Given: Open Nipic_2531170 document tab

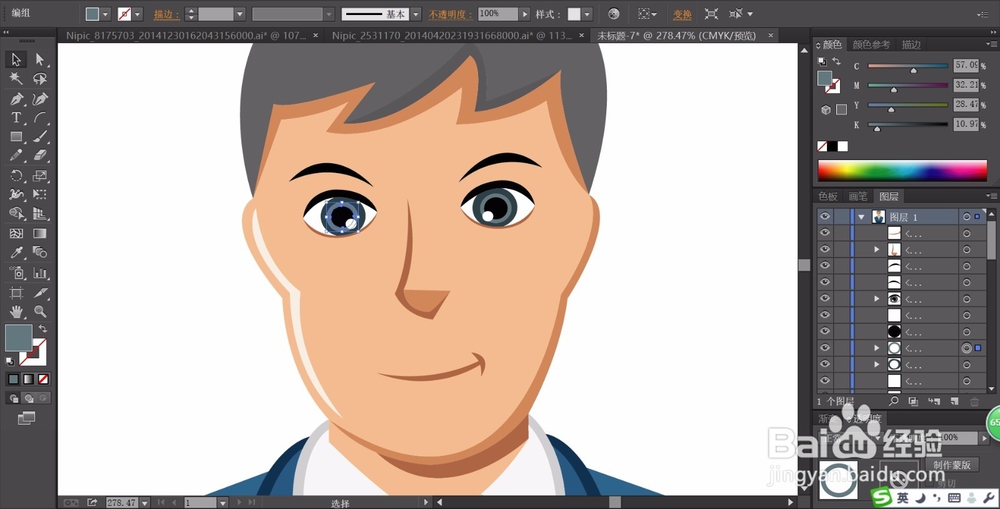Looking at the screenshot, I should point(452,36).
